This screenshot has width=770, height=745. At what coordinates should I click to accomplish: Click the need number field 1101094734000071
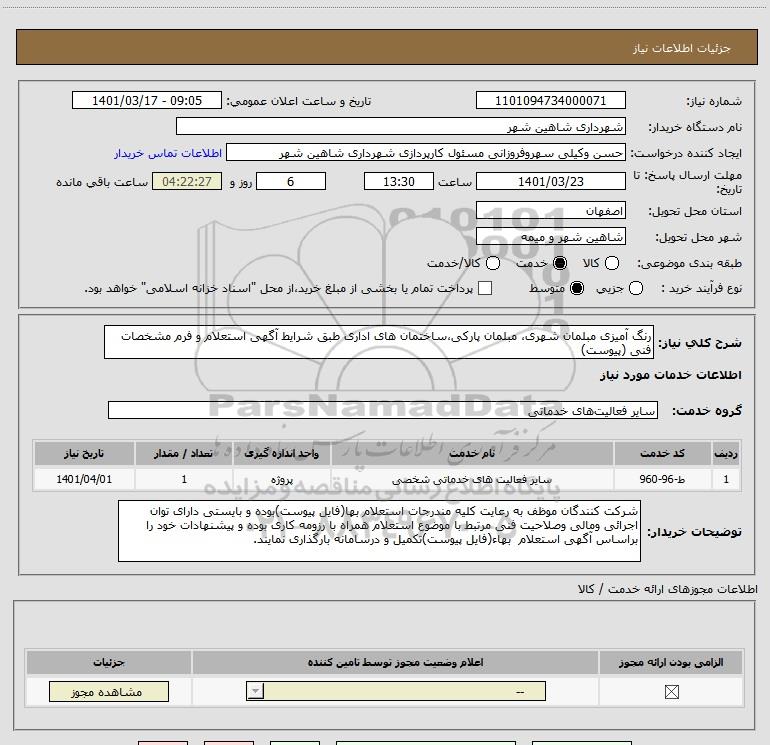[550, 100]
